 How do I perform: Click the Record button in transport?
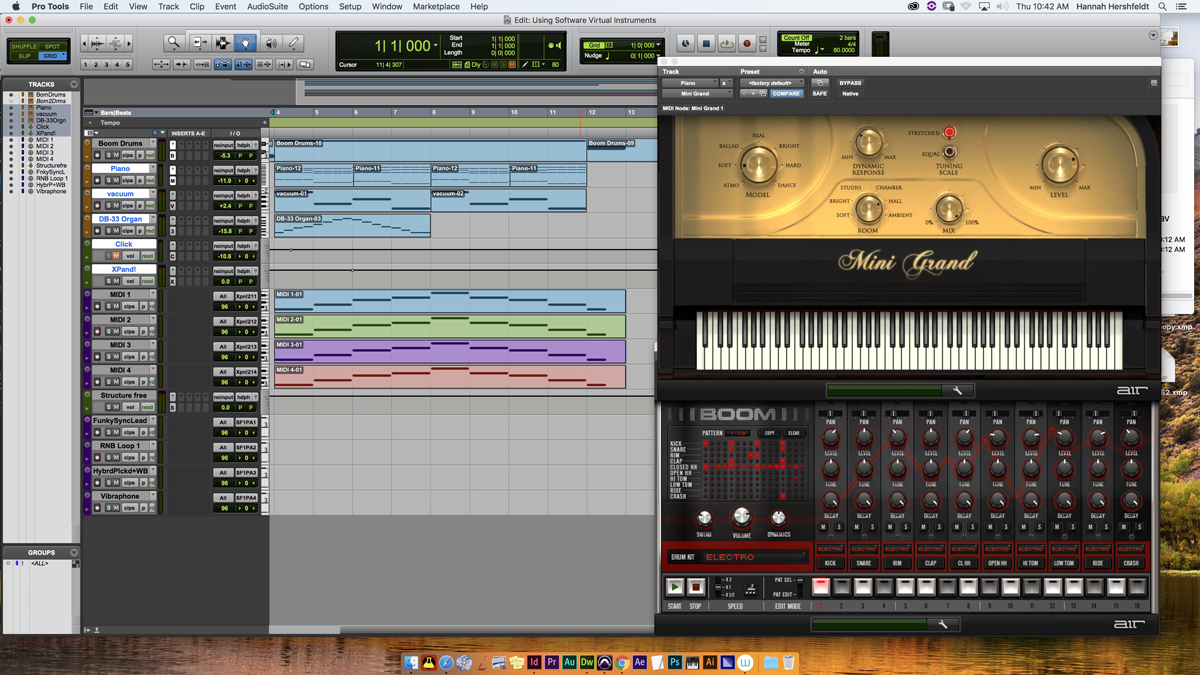click(x=746, y=44)
